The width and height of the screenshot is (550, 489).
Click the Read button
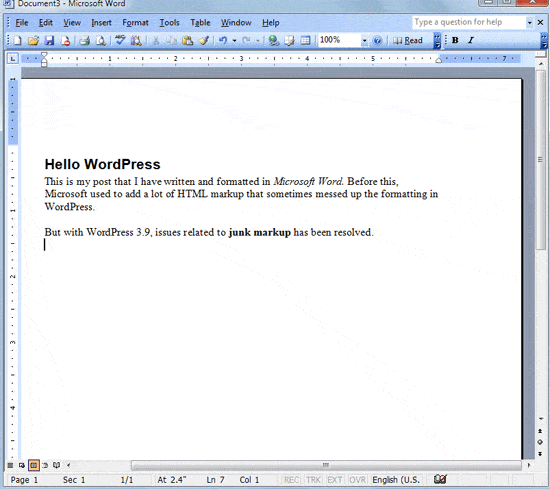(x=408, y=41)
